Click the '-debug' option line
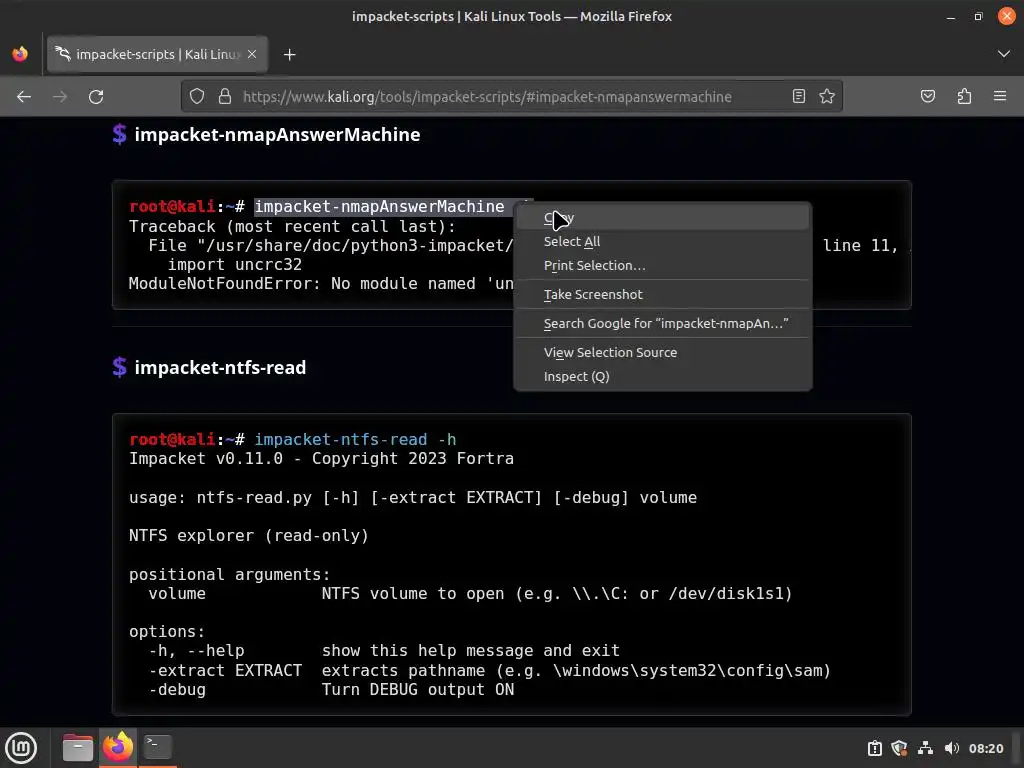The height and width of the screenshot is (768, 1024). click(x=331, y=690)
